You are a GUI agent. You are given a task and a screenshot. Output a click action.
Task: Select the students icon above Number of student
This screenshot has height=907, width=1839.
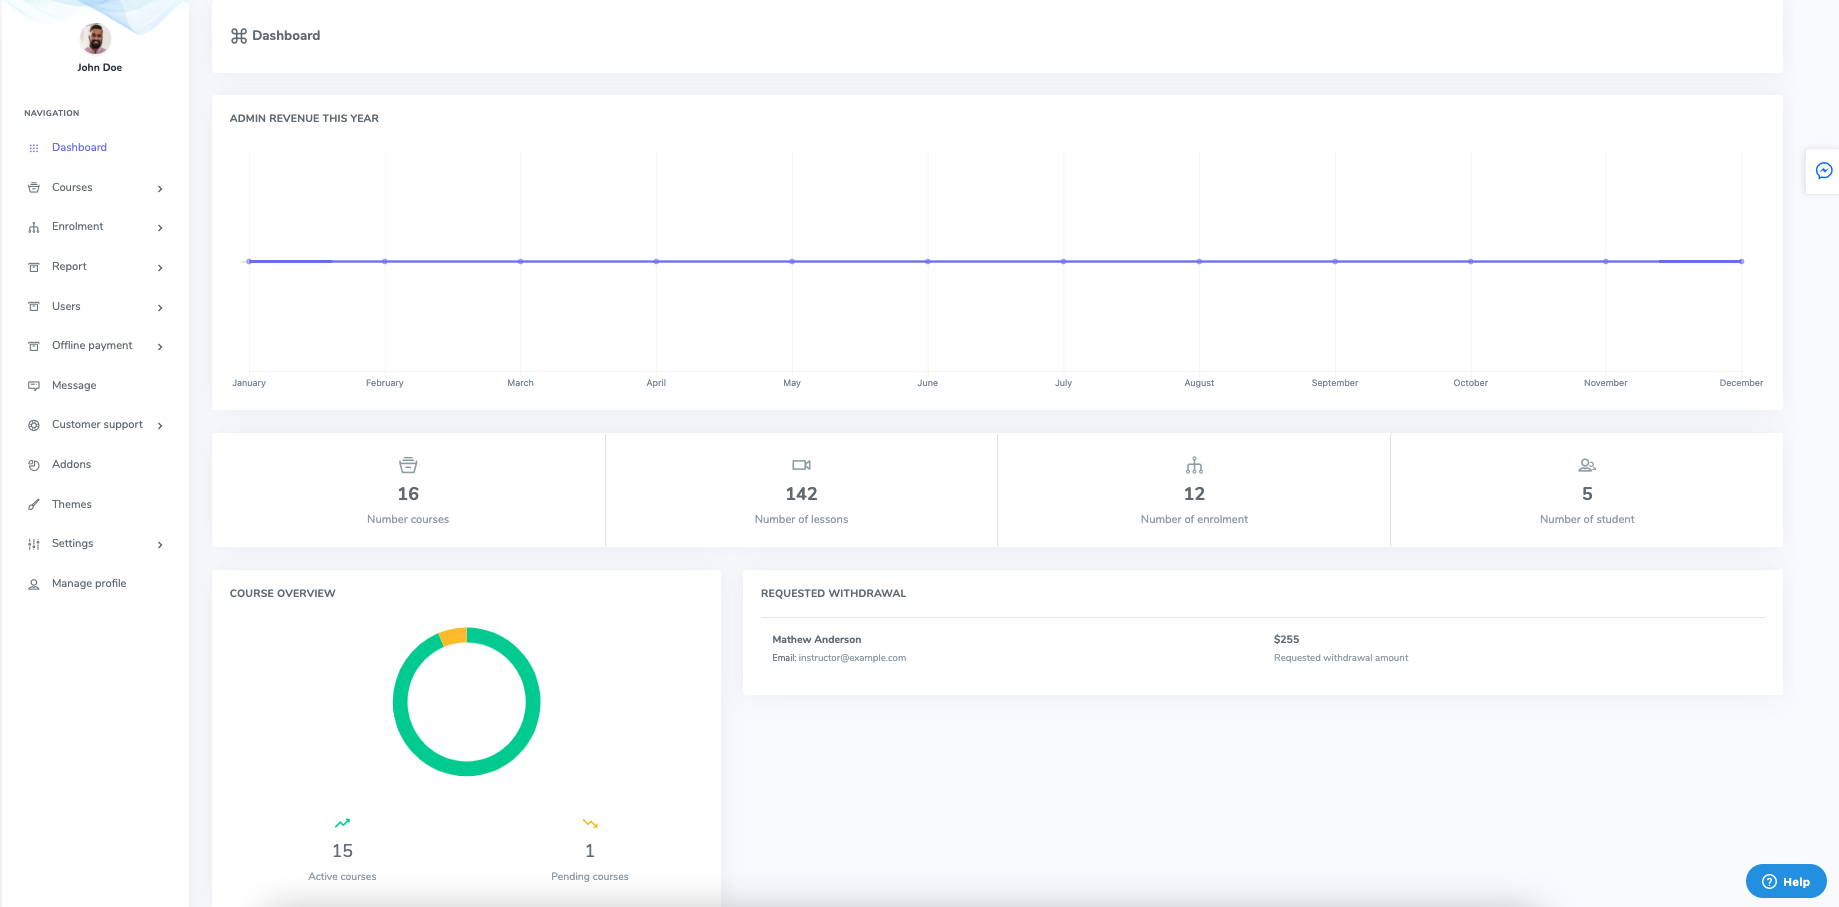pos(1587,464)
